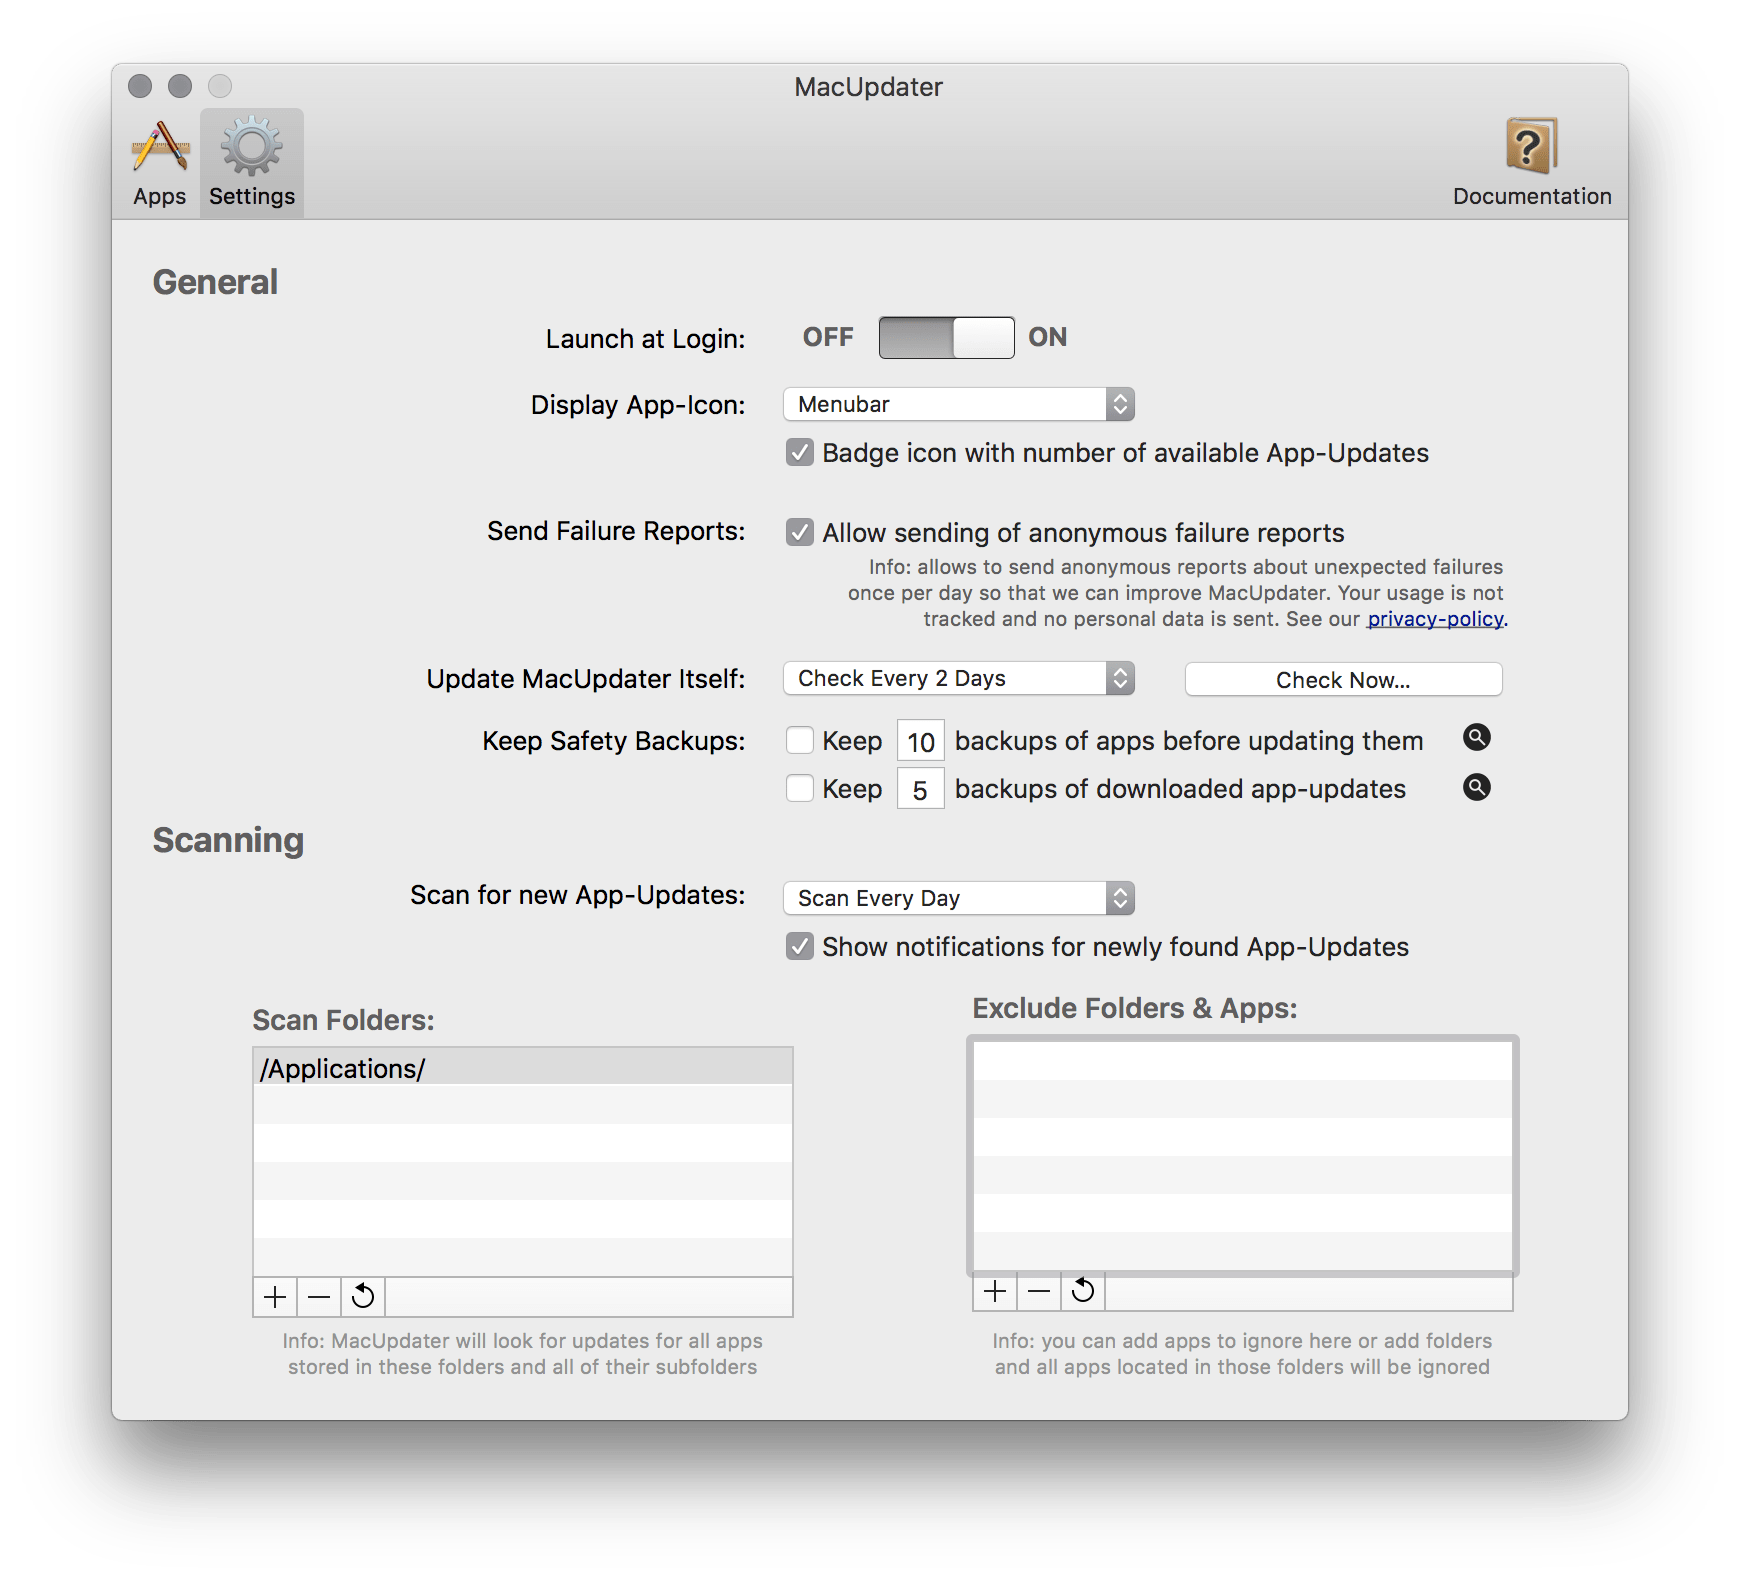The height and width of the screenshot is (1580, 1740).
Task: Add an exclusion with plus under Exclude Folders
Action: (x=995, y=1290)
